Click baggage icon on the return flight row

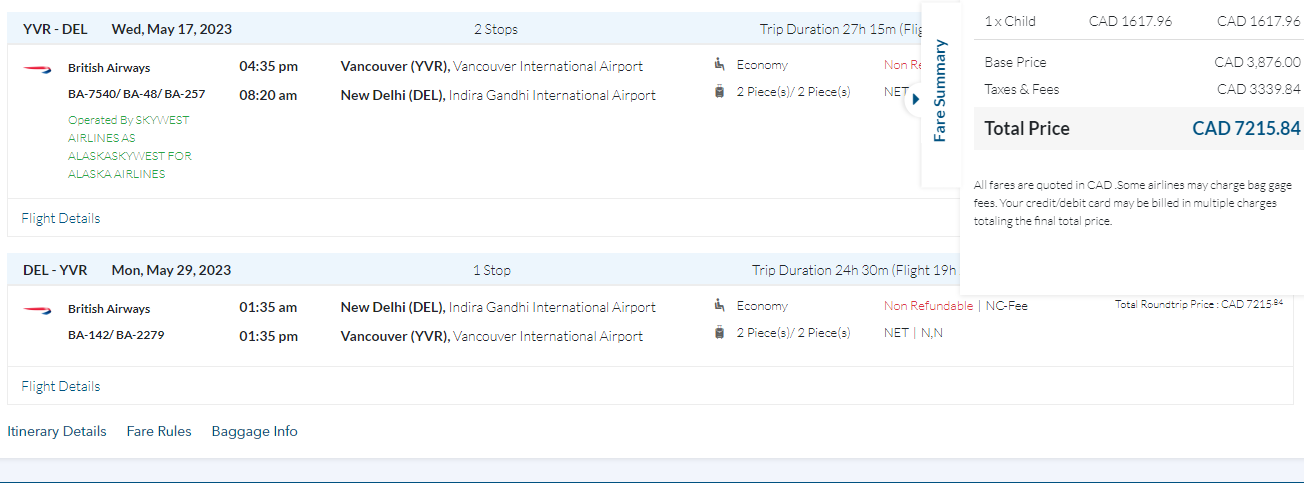(x=720, y=333)
